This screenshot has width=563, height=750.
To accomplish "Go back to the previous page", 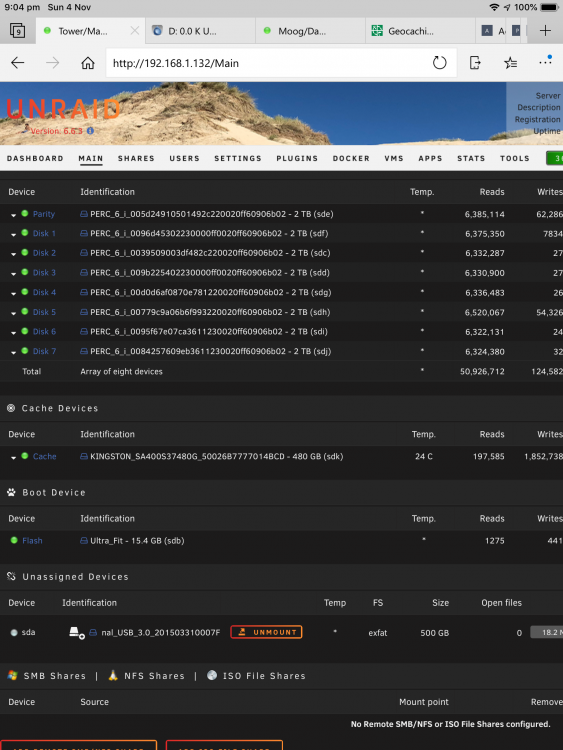I will pyautogui.click(x=18, y=63).
